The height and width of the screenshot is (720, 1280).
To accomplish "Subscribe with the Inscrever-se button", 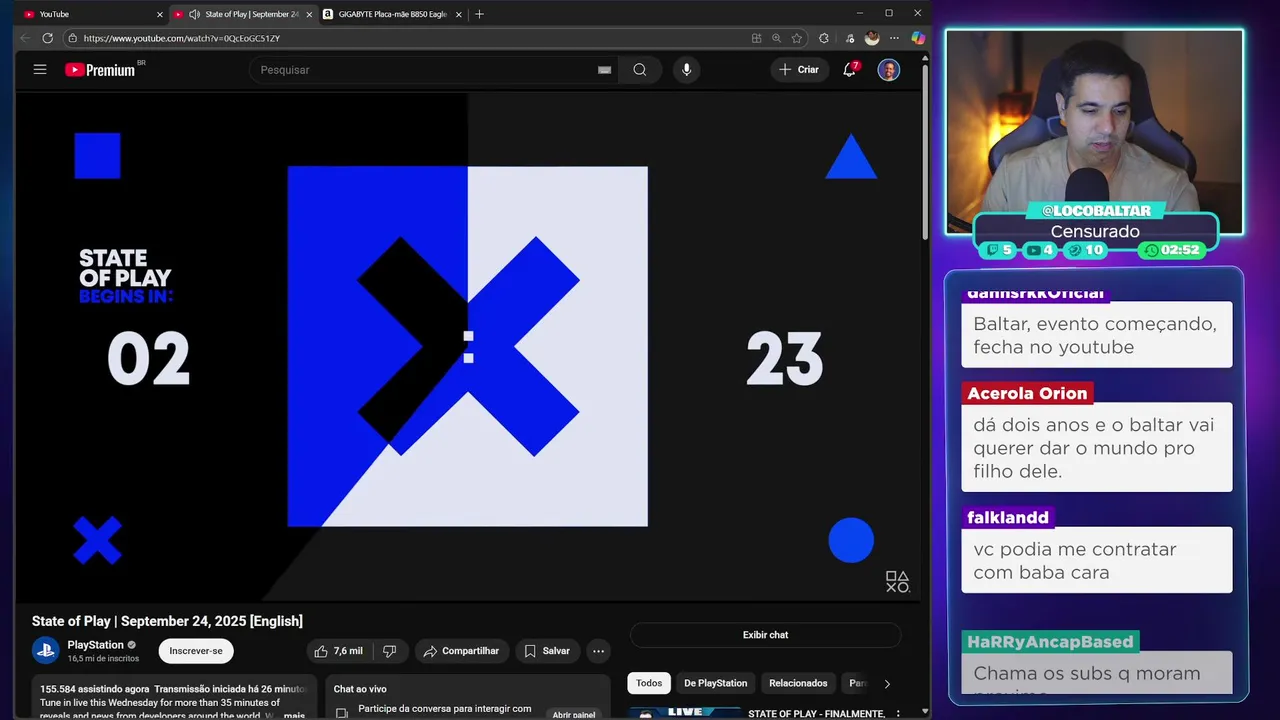I will [196, 651].
